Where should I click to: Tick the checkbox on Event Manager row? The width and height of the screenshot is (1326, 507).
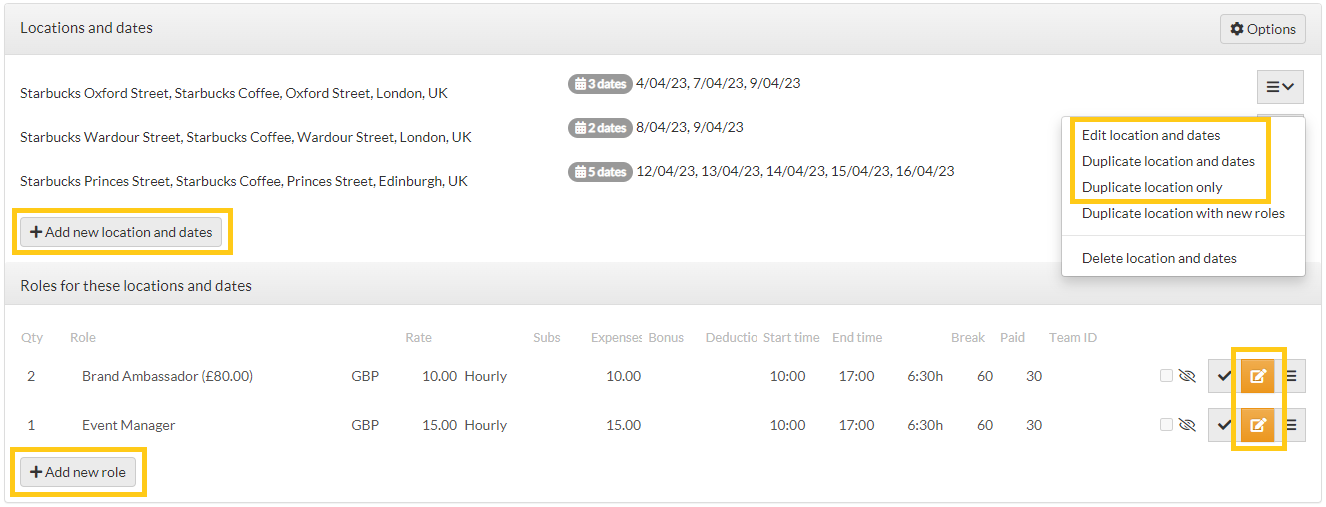(x=1166, y=425)
